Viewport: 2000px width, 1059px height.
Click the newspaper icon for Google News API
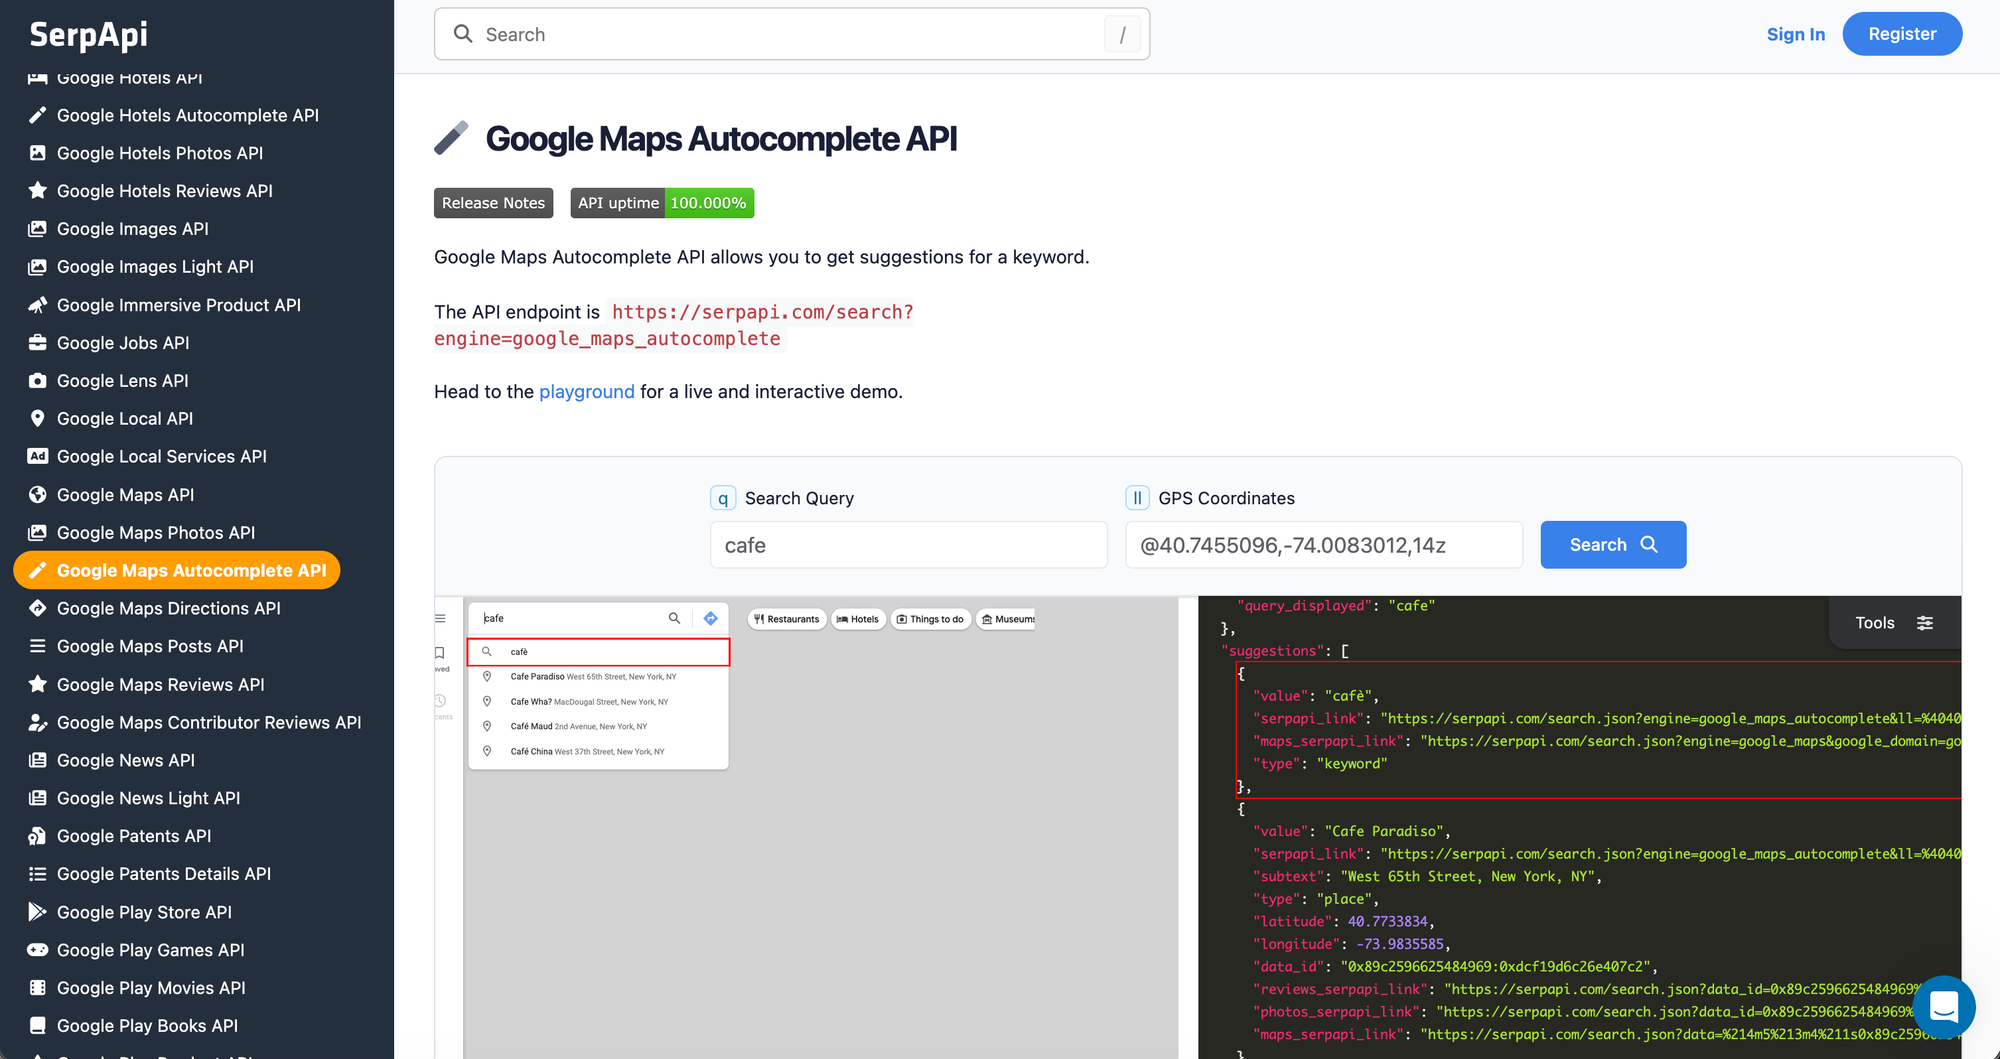[x=38, y=760]
